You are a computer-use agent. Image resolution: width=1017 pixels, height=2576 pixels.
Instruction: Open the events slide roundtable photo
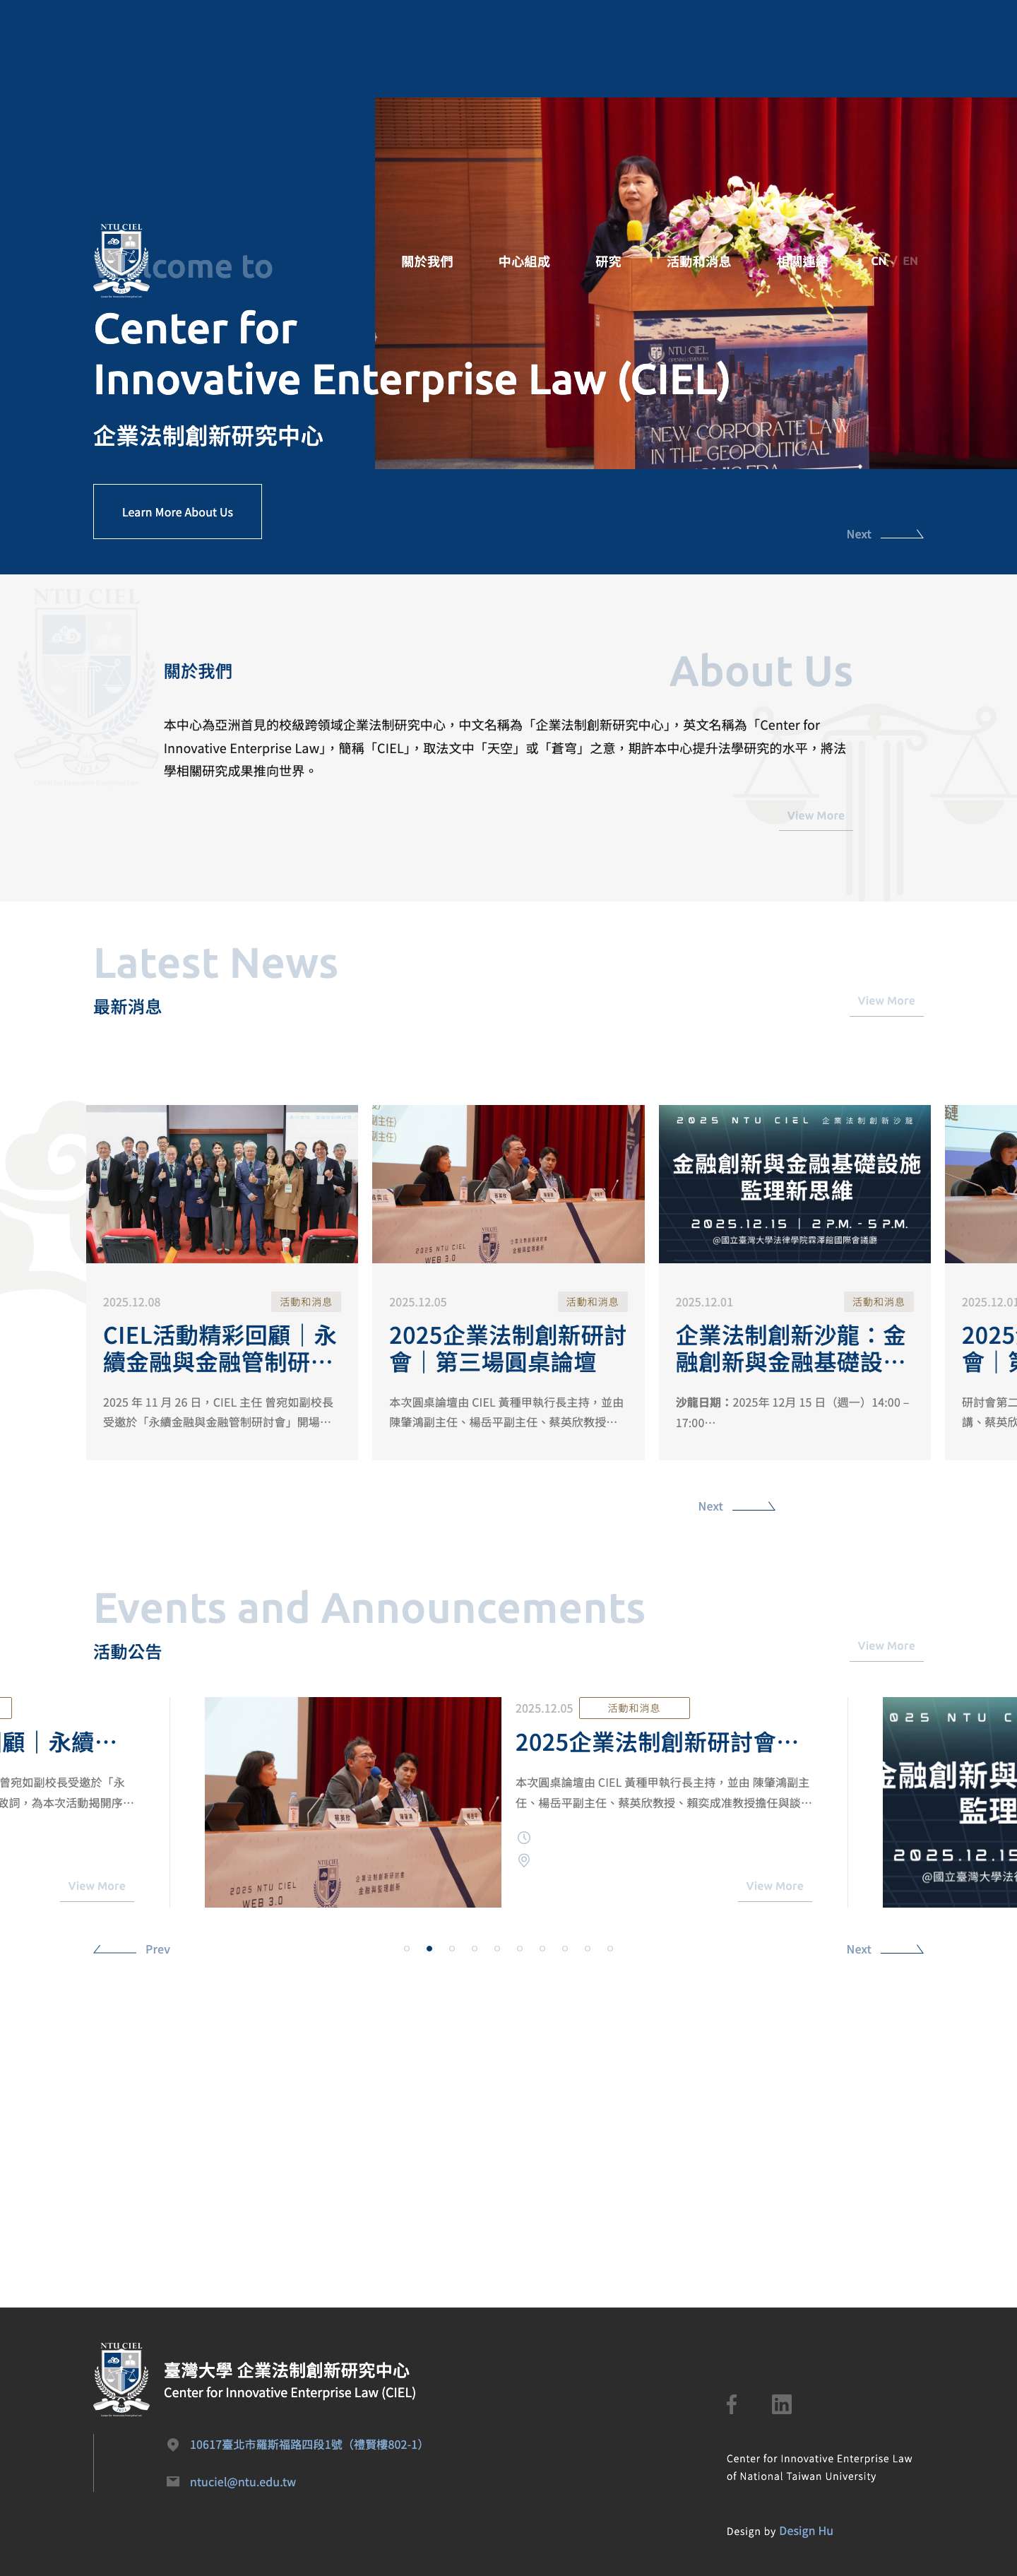click(353, 1802)
